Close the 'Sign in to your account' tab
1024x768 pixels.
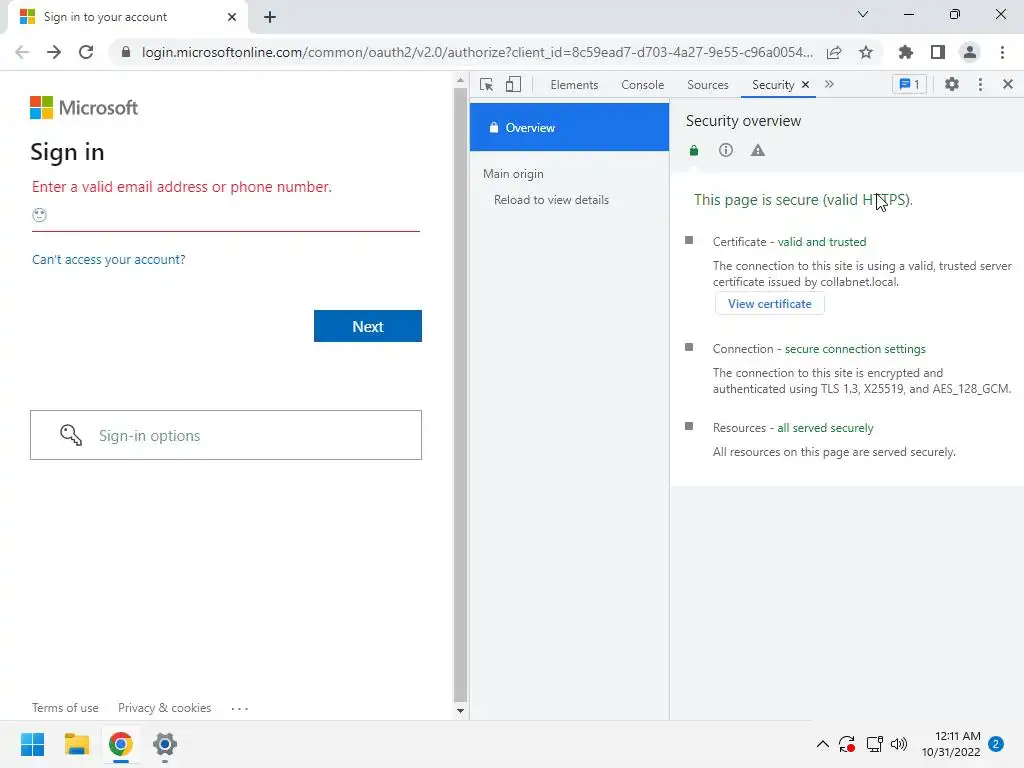(232, 17)
